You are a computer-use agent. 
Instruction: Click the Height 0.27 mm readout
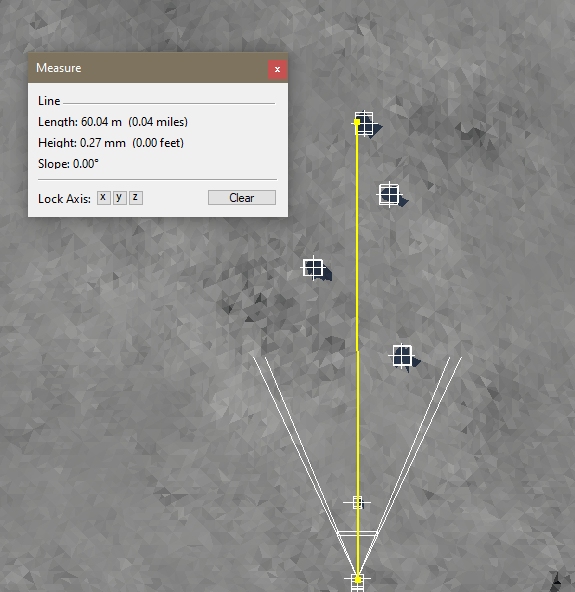point(111,143)
